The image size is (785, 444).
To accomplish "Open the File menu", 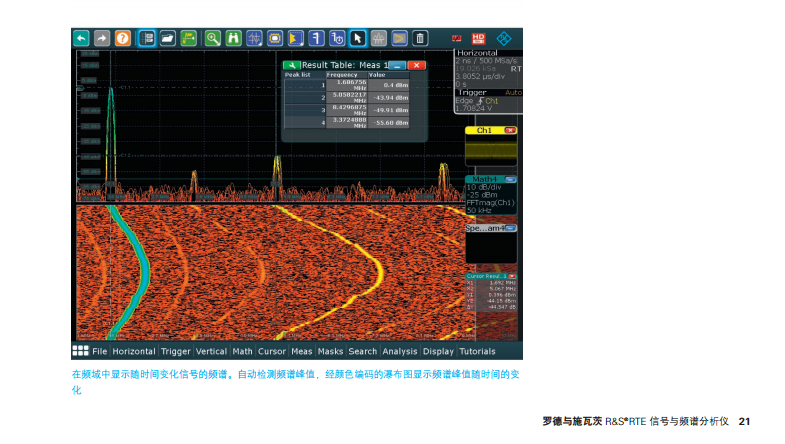I will 100,351.
